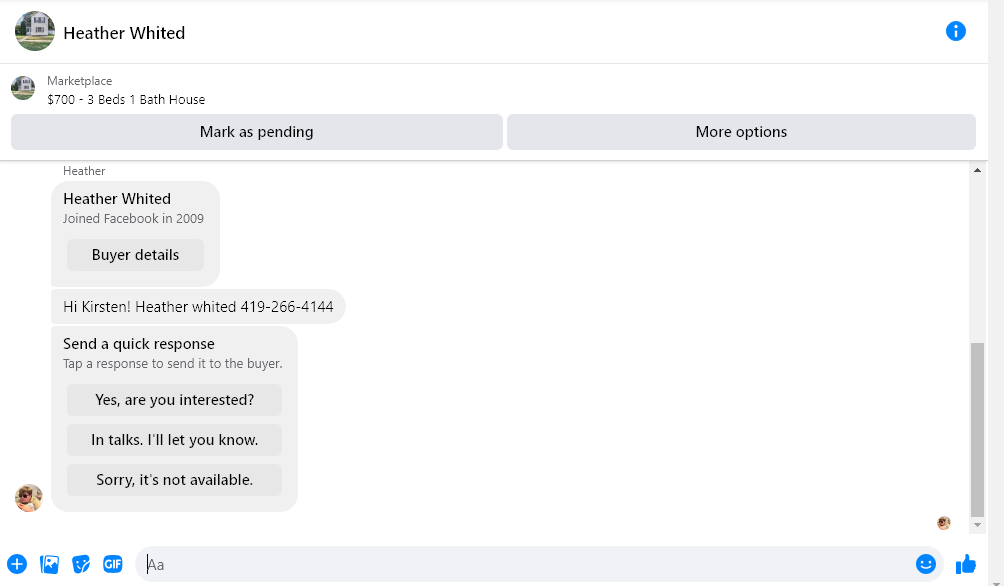Click the plus icon for more actions
The height and width of the screenshot is (586, 1004).
pos(17,564)
